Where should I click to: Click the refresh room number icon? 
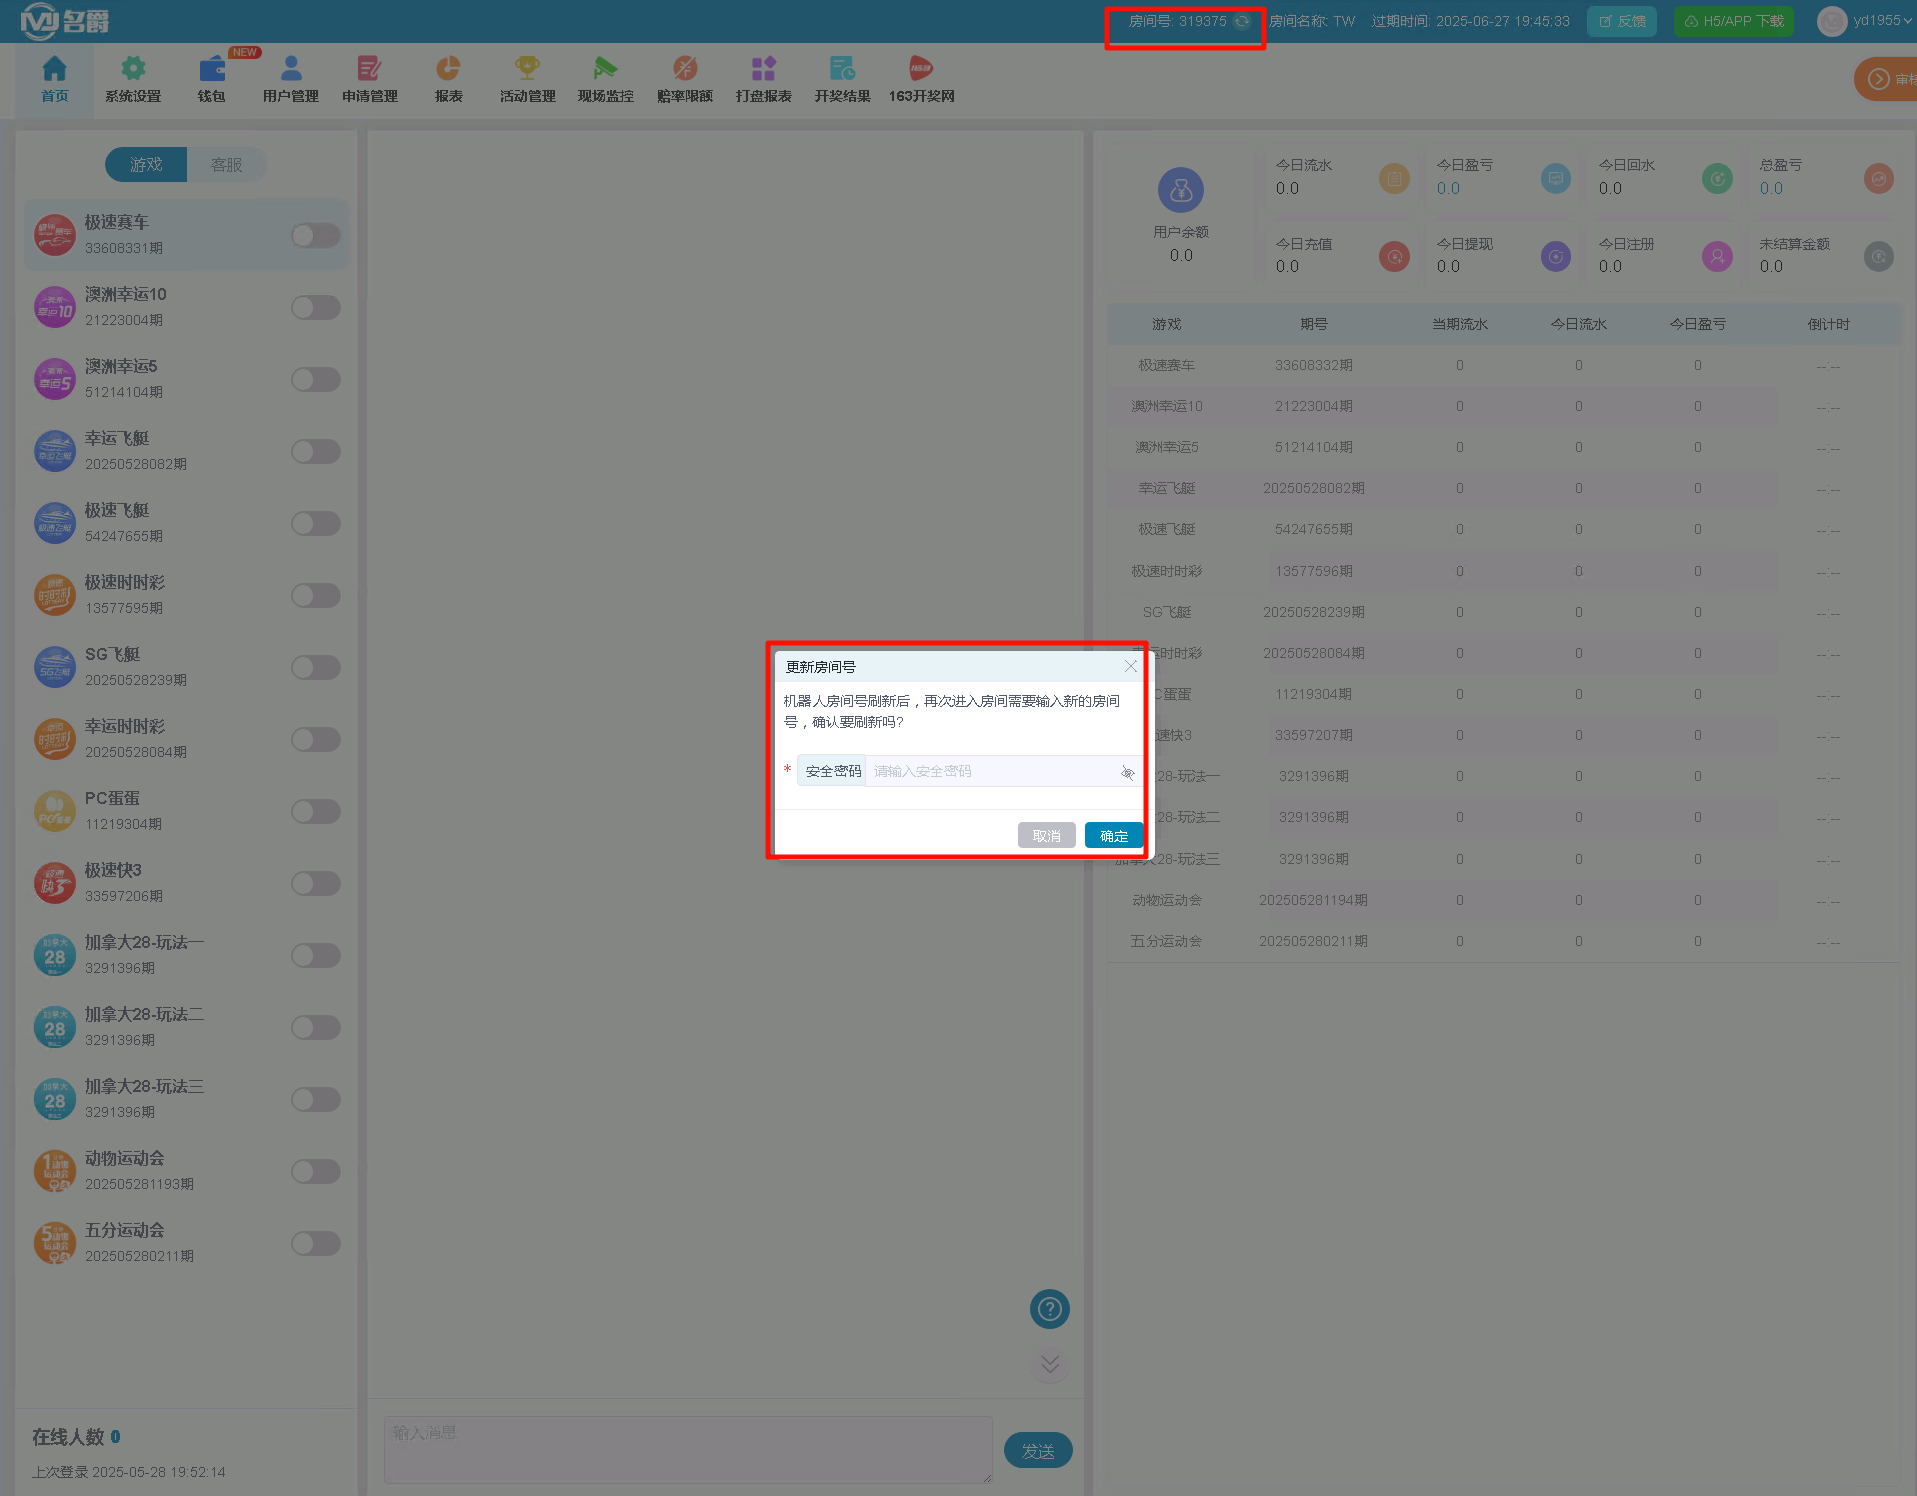[1242, 21]
